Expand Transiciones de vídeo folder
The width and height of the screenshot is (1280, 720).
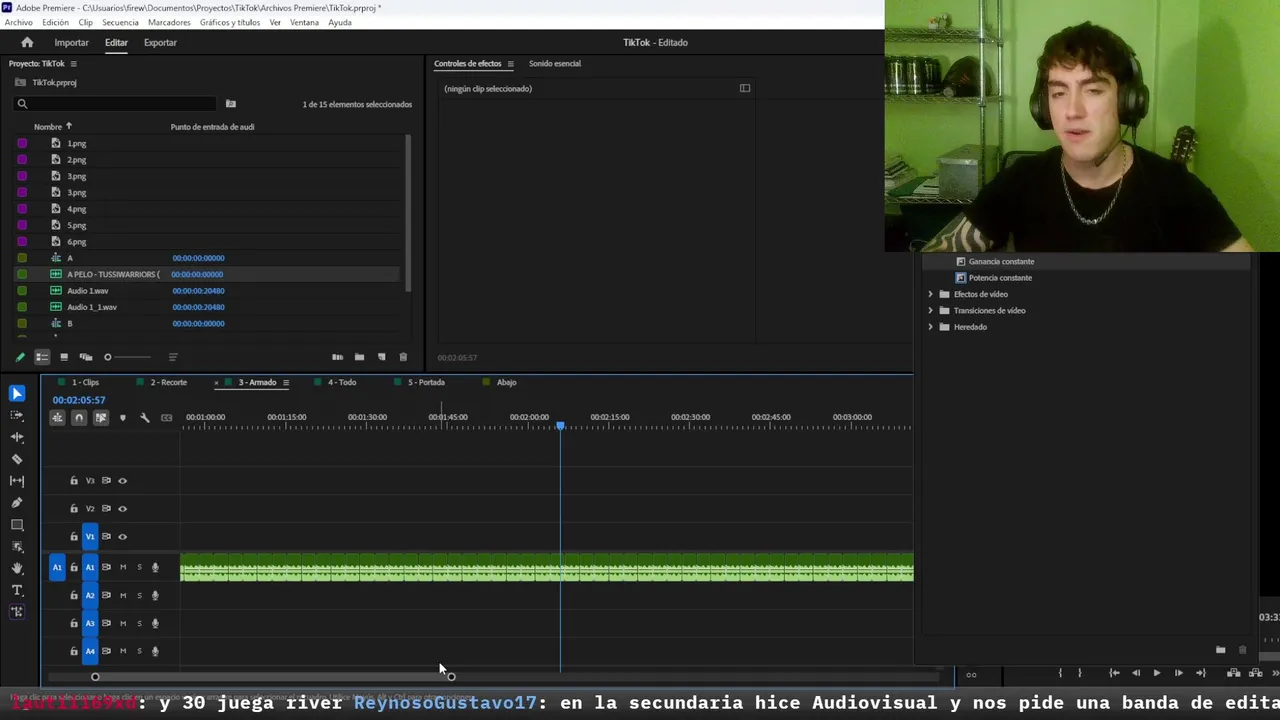[x=930, y=310]
